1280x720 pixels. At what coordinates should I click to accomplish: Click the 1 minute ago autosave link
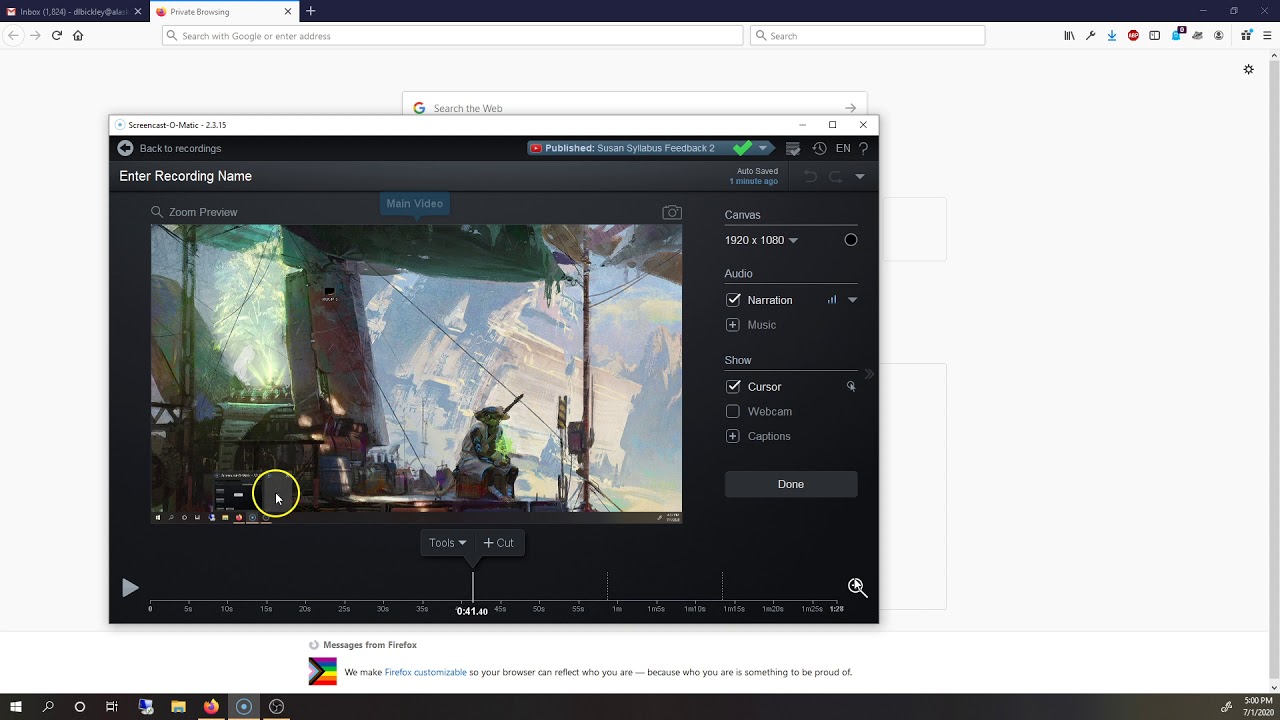pyautogui.click(x=753, y=181)
